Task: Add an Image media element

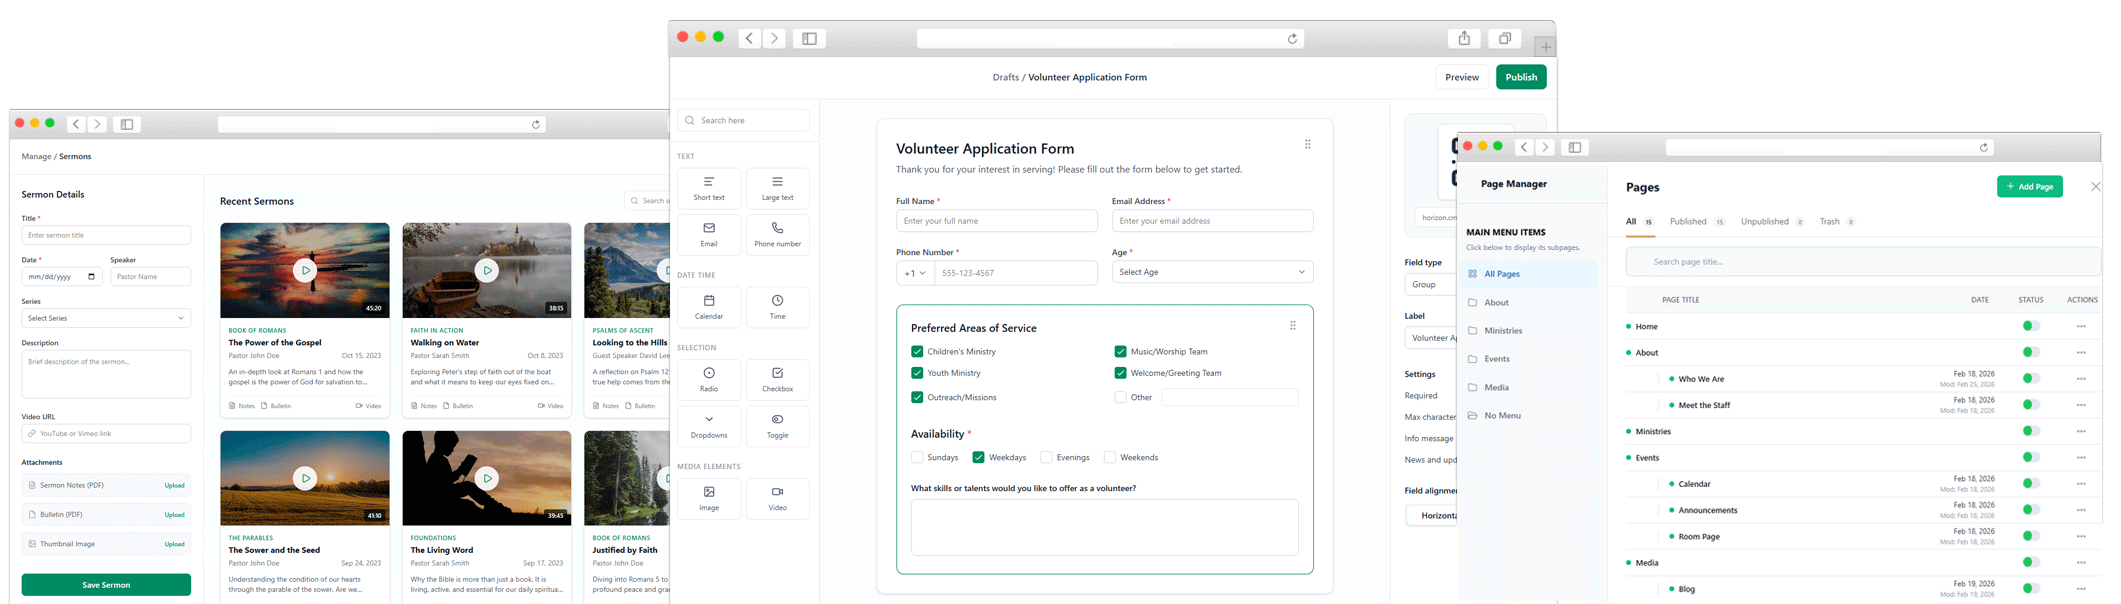Action: (x=709, y=498)
